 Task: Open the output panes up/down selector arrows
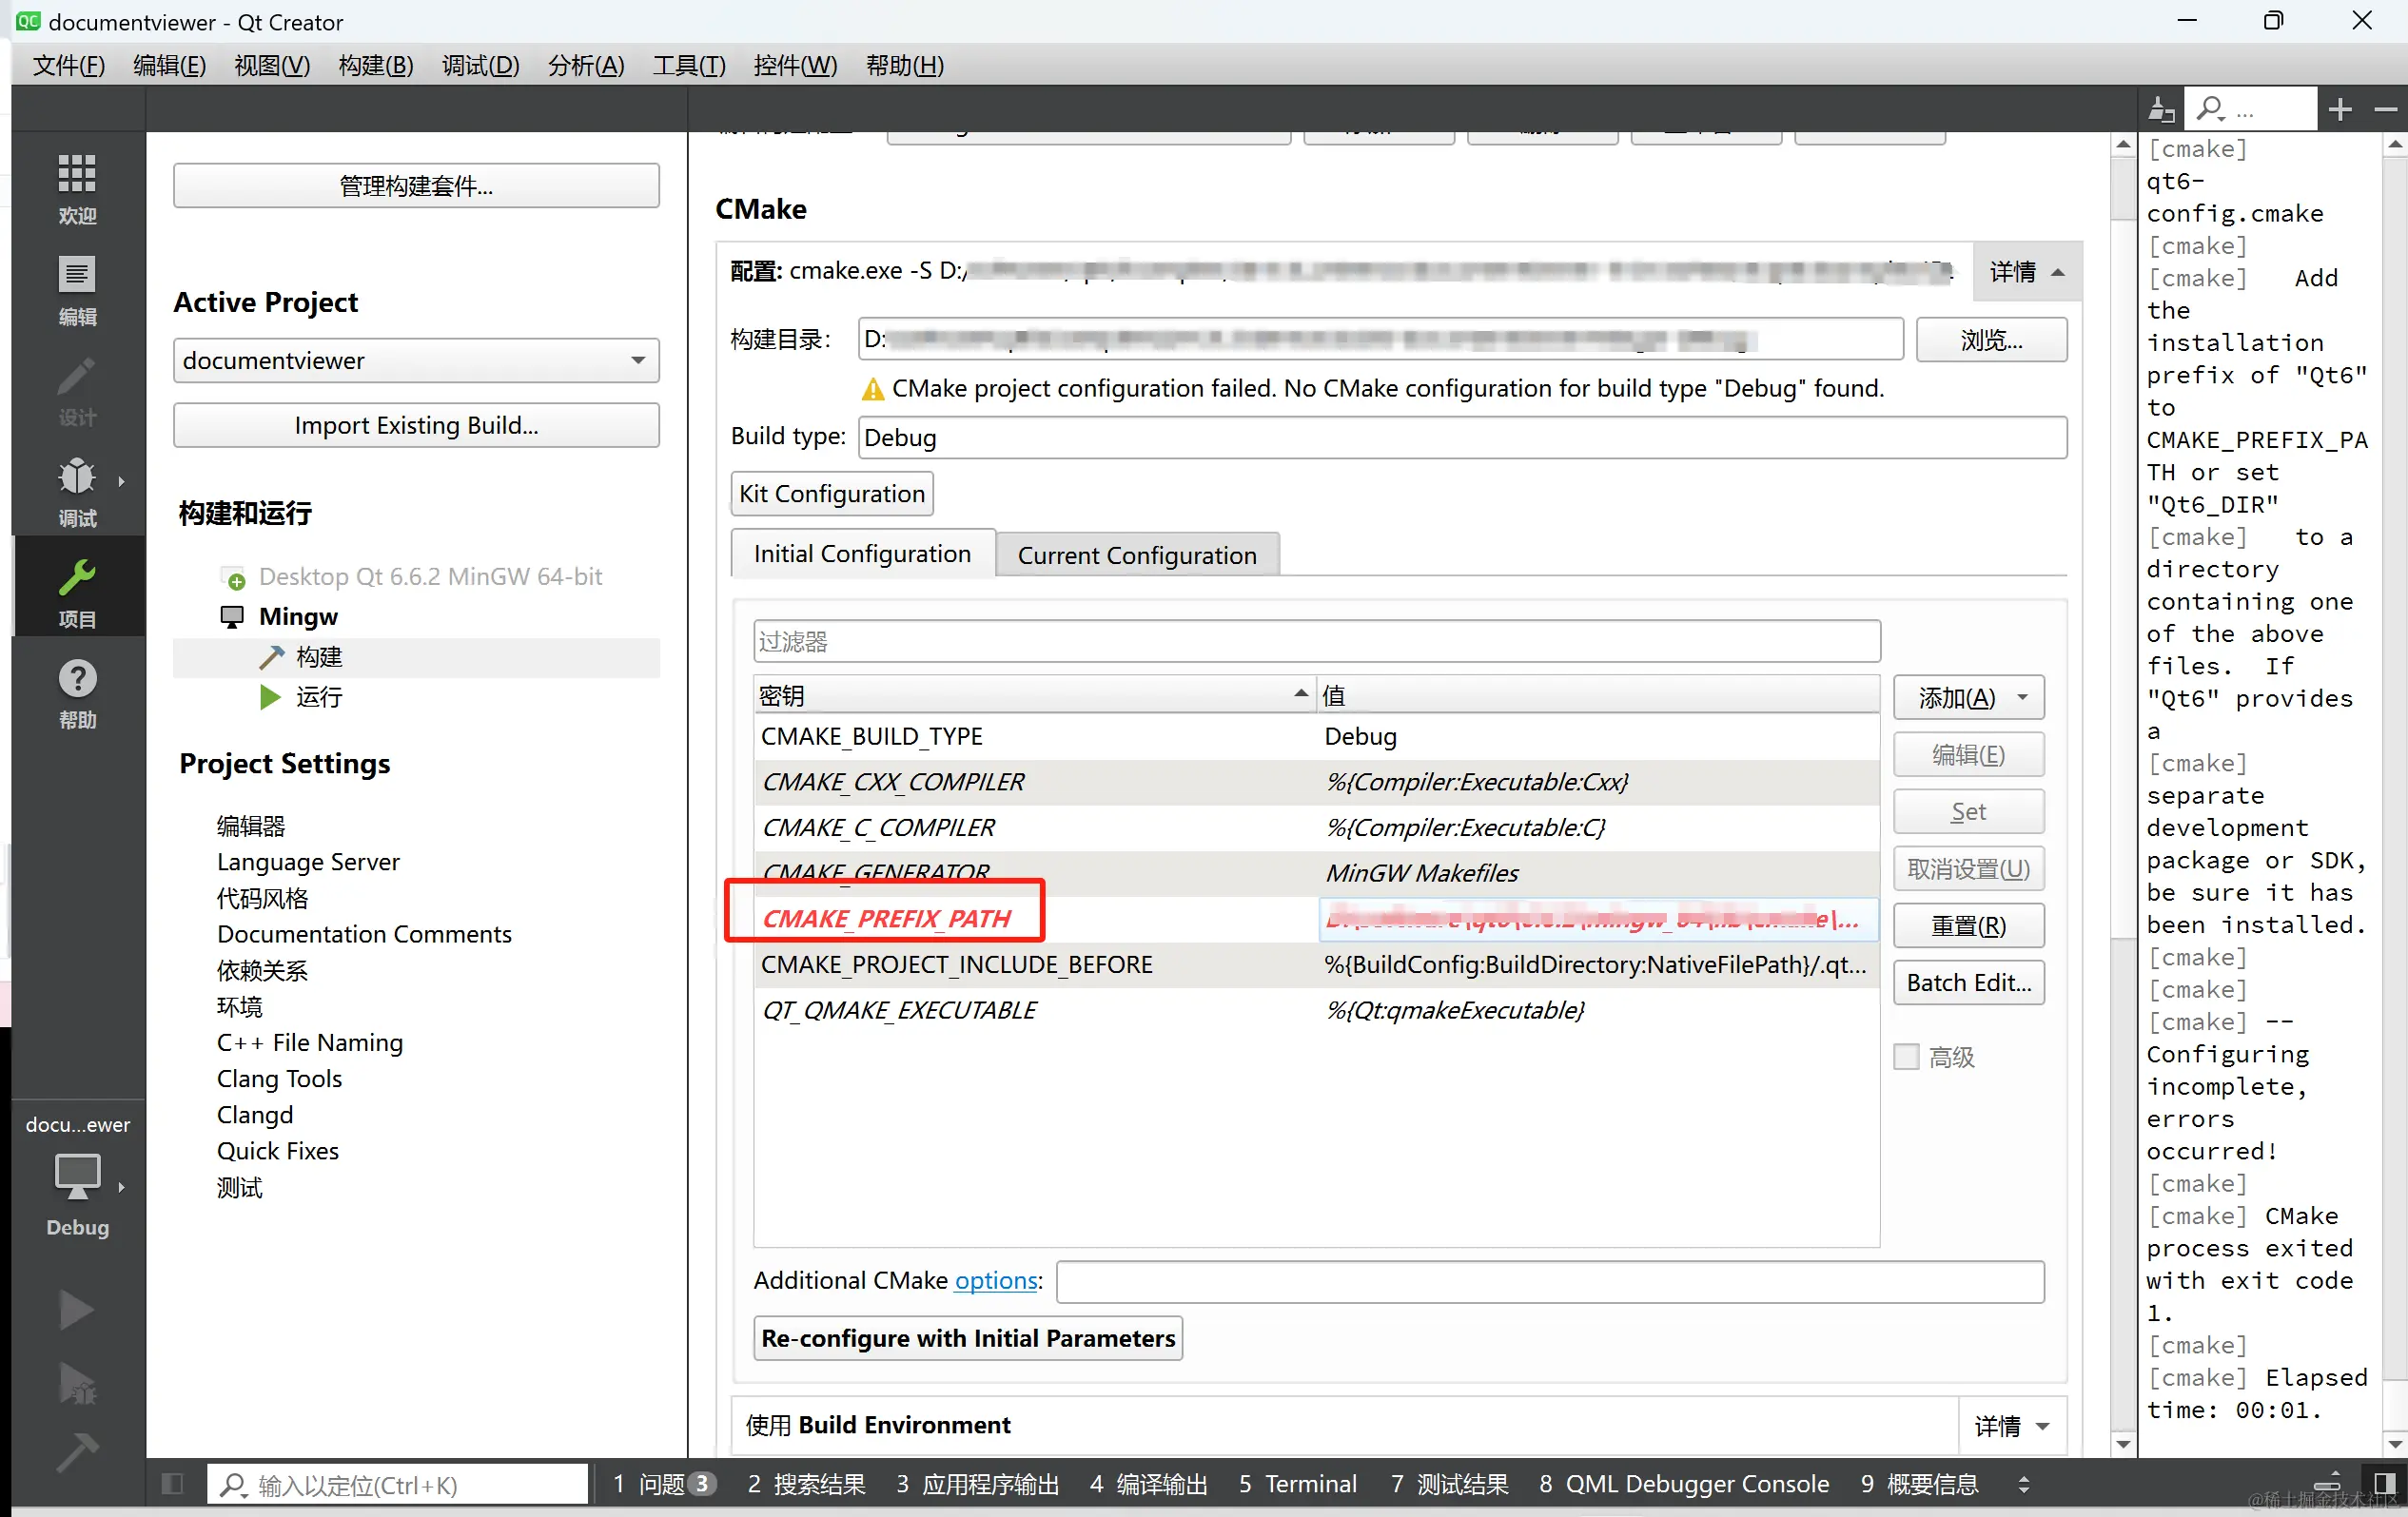coord(2024,1484)
